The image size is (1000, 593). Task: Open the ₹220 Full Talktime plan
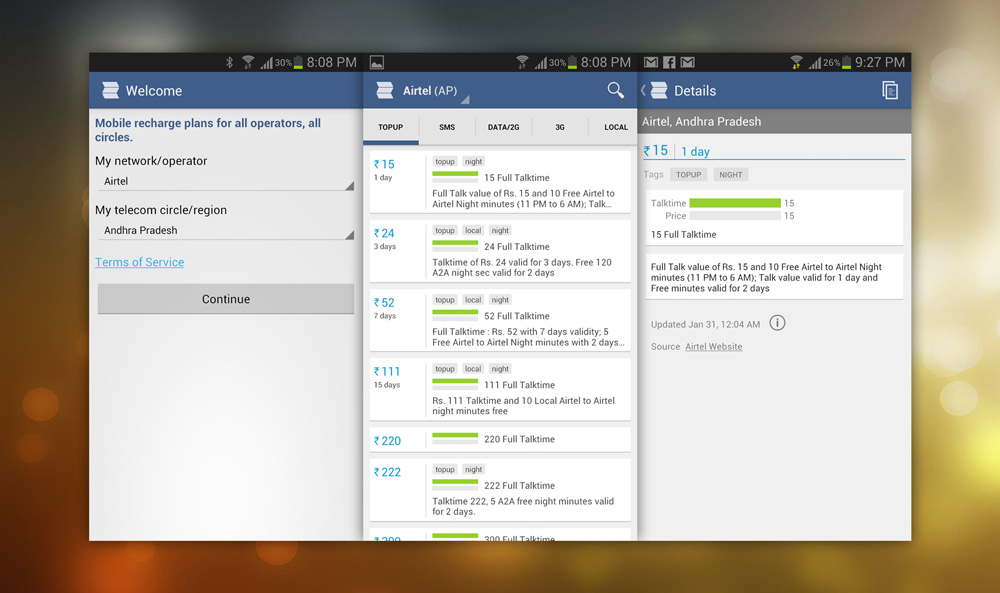click(500, 440)
